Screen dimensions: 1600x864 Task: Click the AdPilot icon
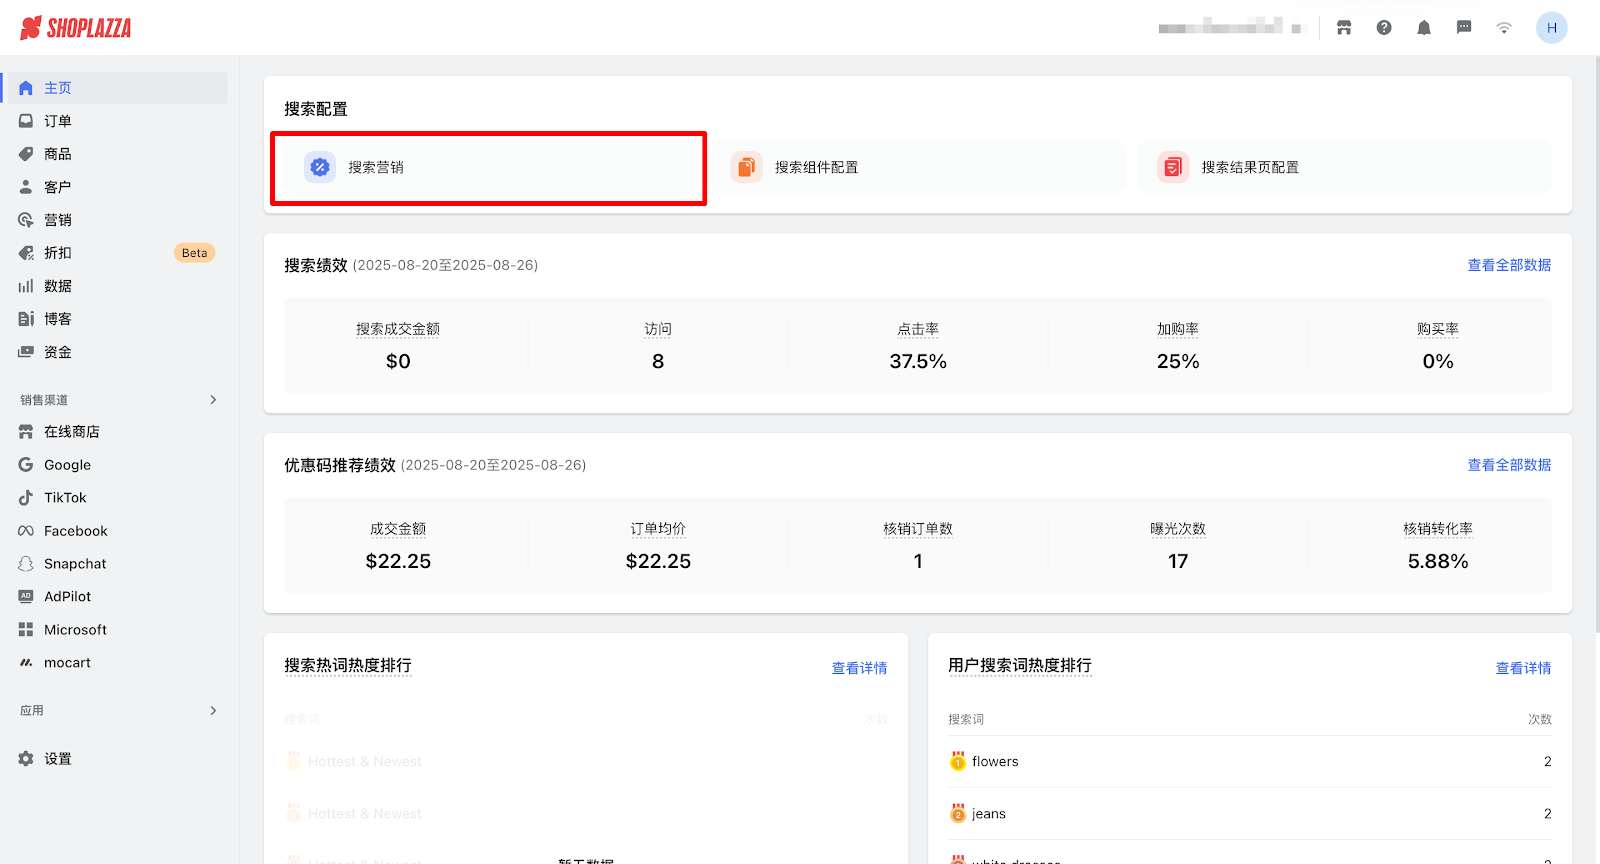click(x=26, y=597)
